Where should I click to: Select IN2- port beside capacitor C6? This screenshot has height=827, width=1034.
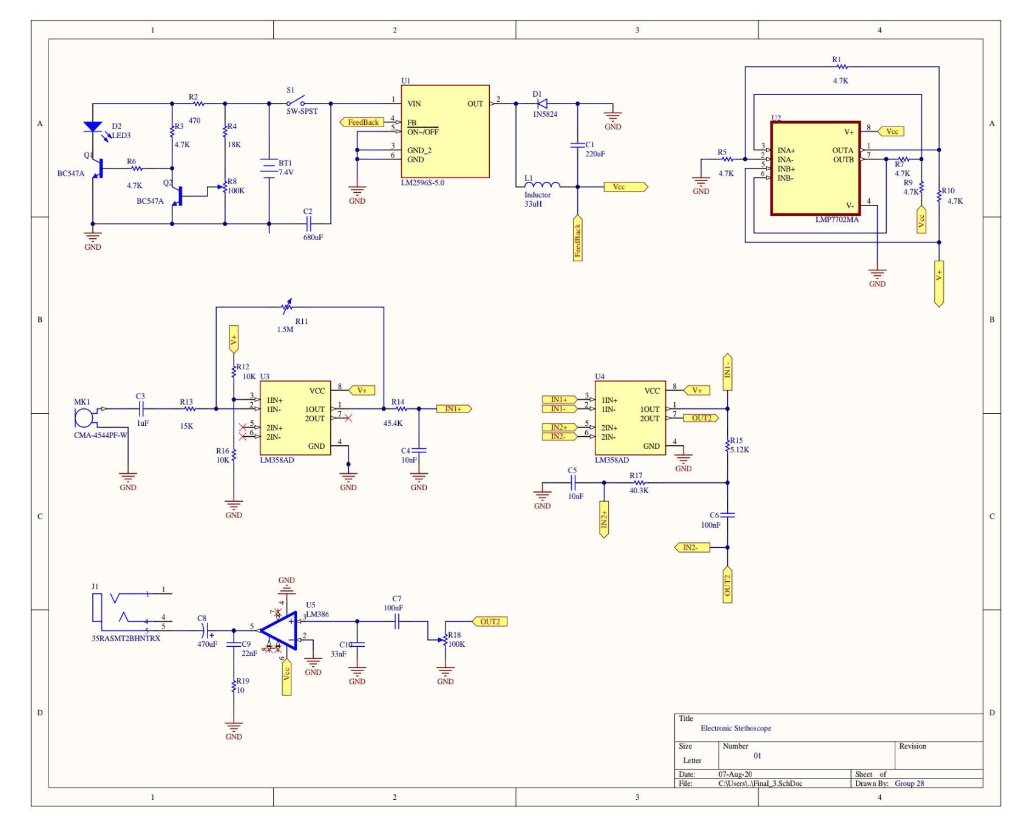(692, 547)
